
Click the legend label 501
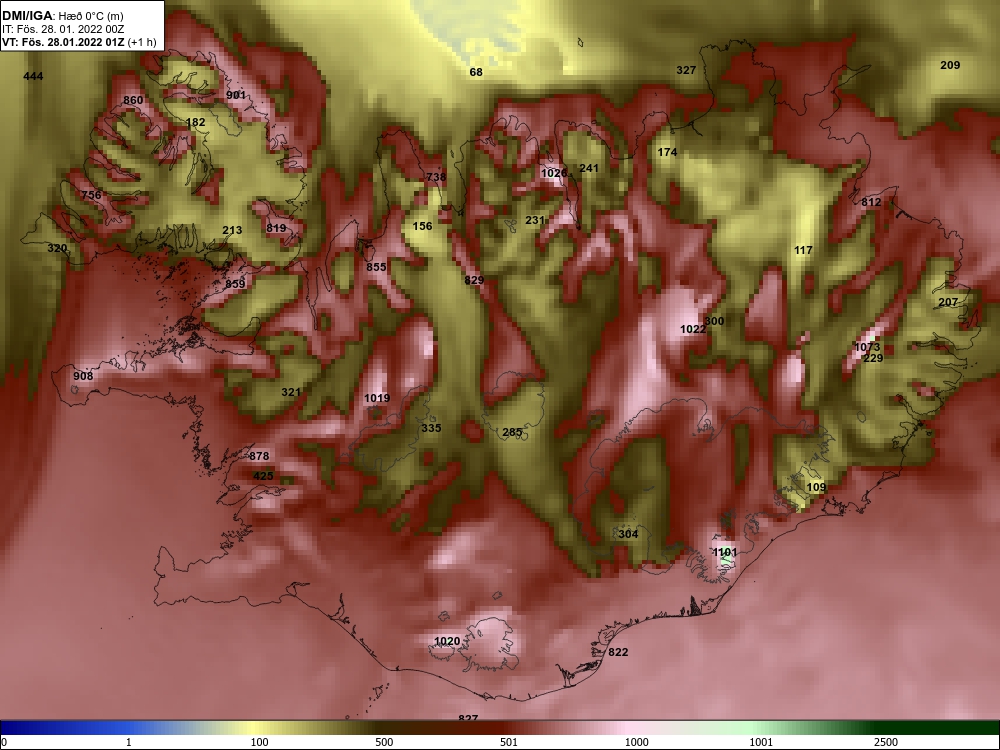[x=508, y=742]
